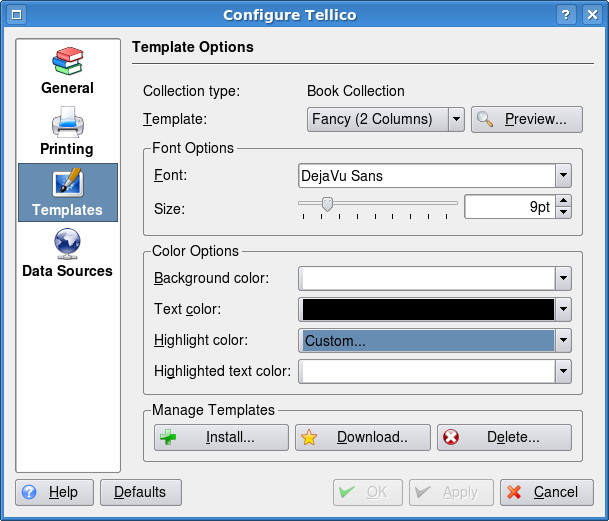Open the Preview template button
609x521 pixels.
pos(527,119)
